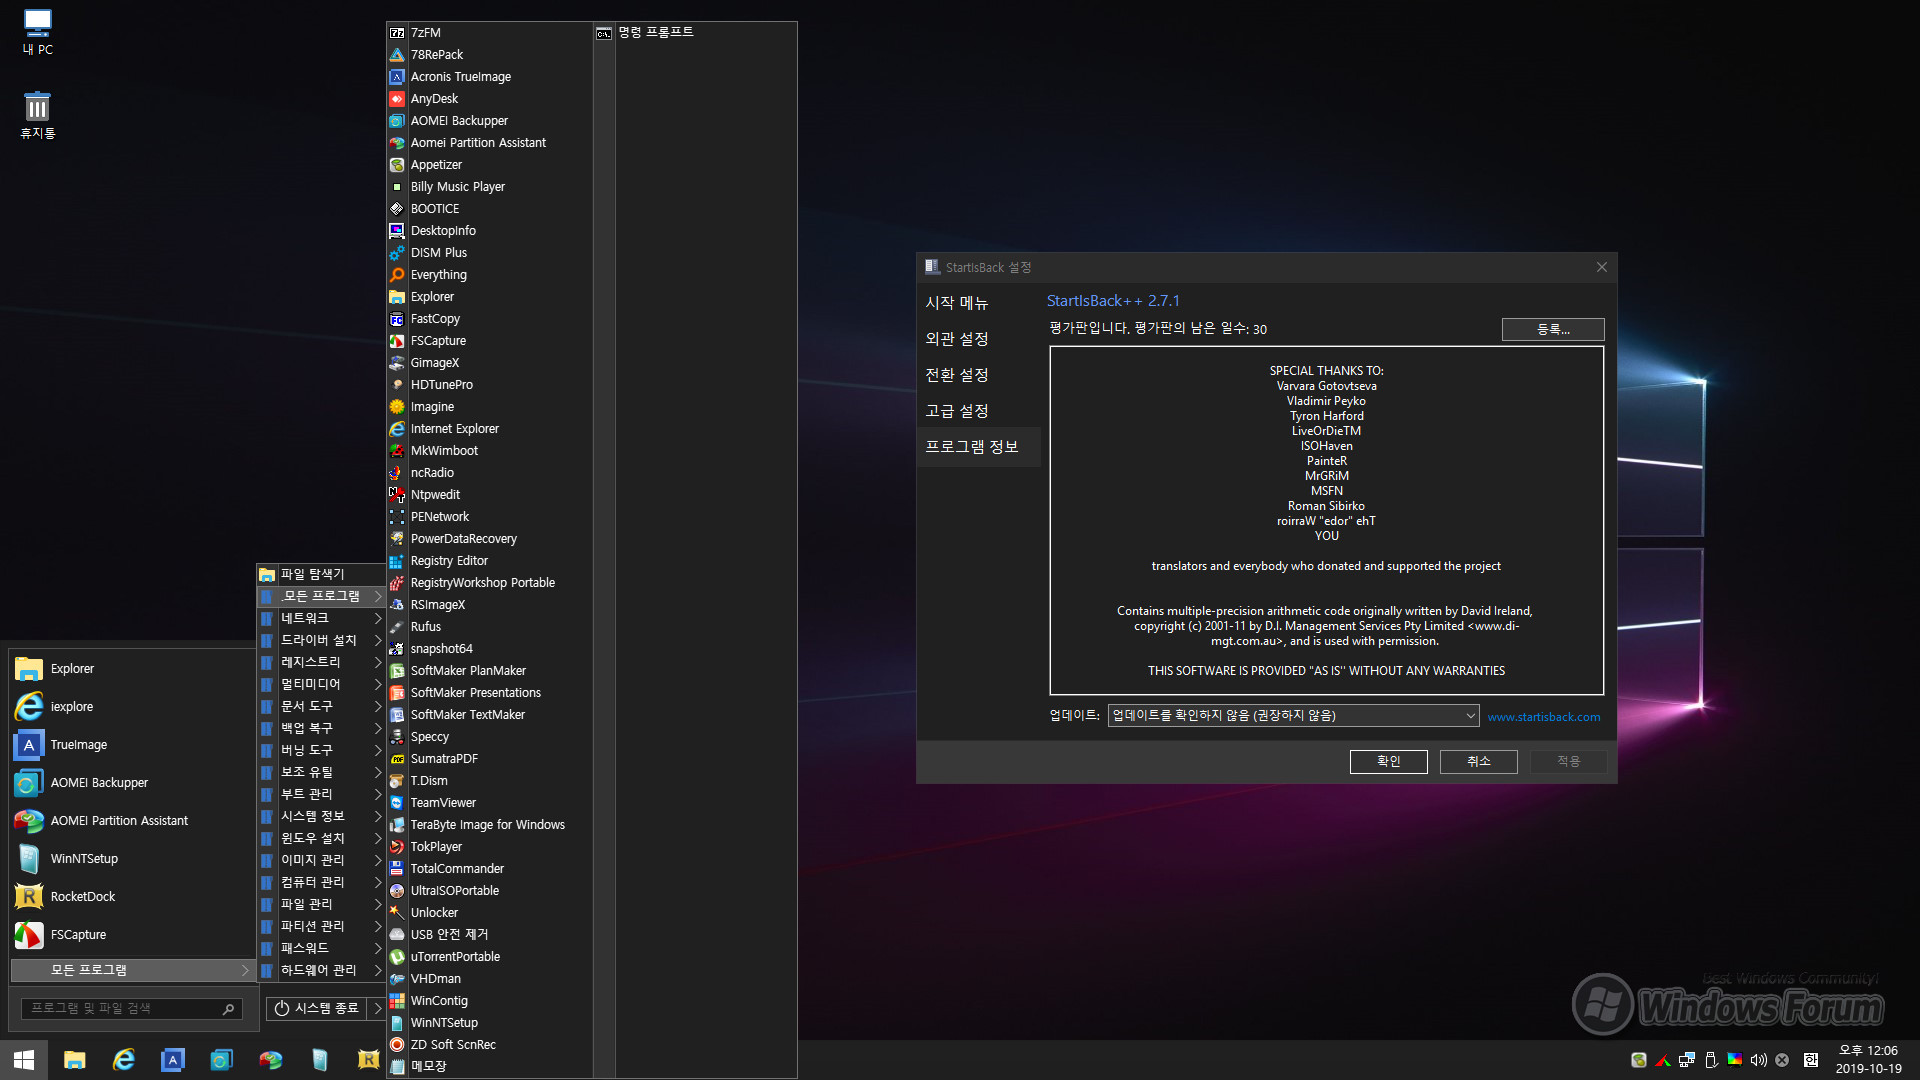The height and width of the screenshot is (1080, 1920).
Task: Expand the 드라이버 설치 submenu
Action: (321, 640)
